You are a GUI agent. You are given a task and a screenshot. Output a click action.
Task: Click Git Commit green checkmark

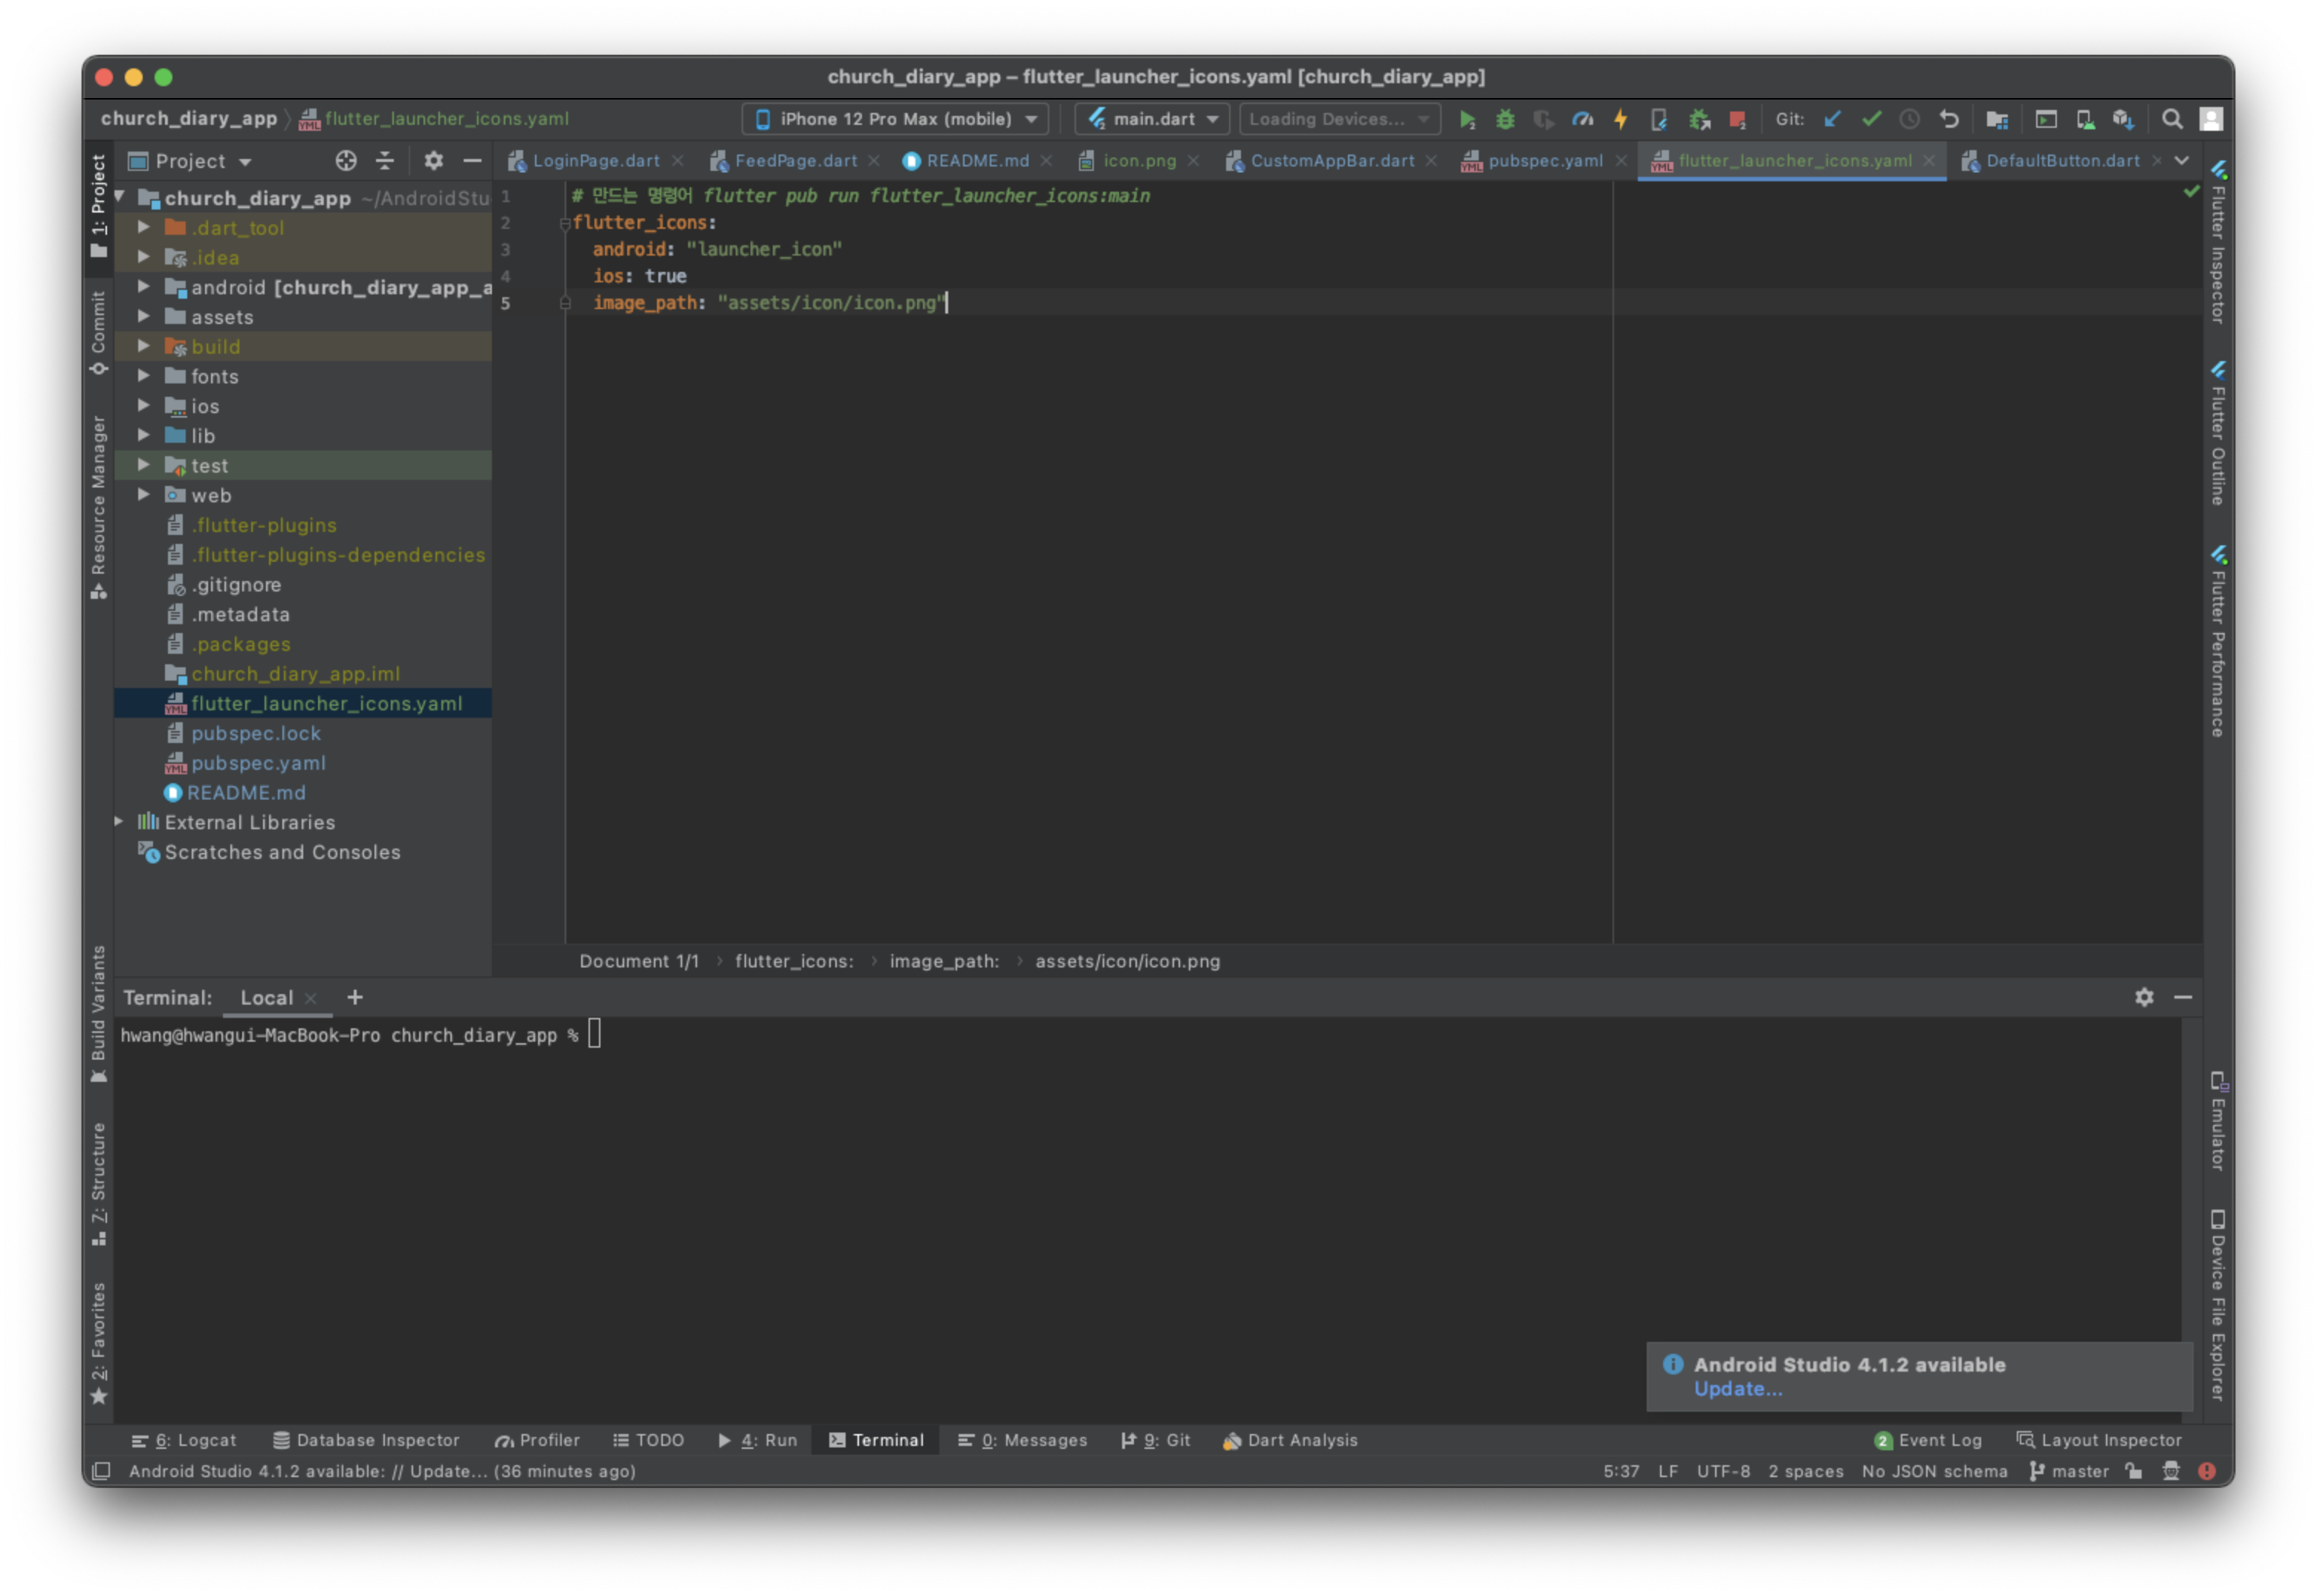tap(1871, 120)
